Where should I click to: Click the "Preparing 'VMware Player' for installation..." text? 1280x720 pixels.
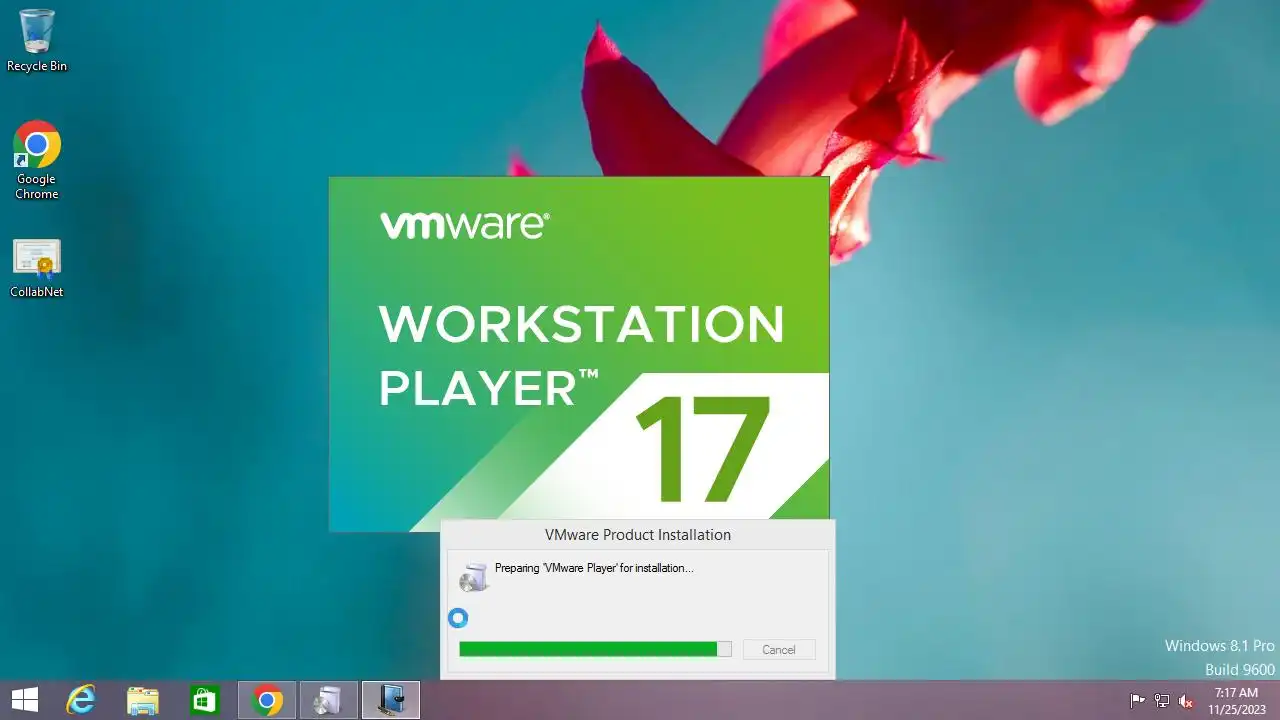[x=594, y=568]
